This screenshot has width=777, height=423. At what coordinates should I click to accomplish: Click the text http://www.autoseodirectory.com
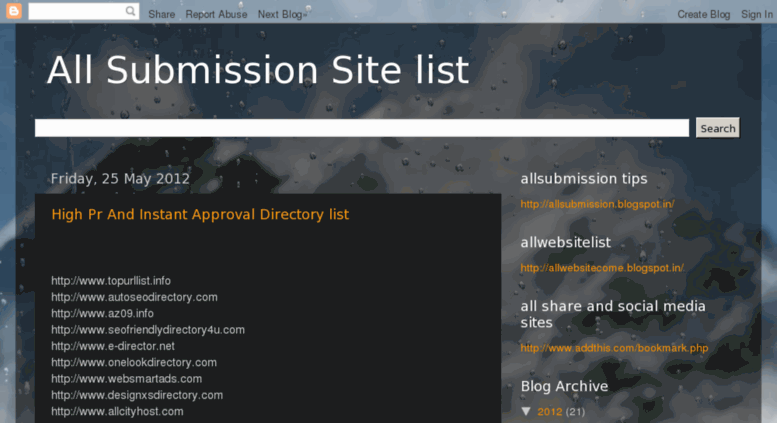coord(134,297)
